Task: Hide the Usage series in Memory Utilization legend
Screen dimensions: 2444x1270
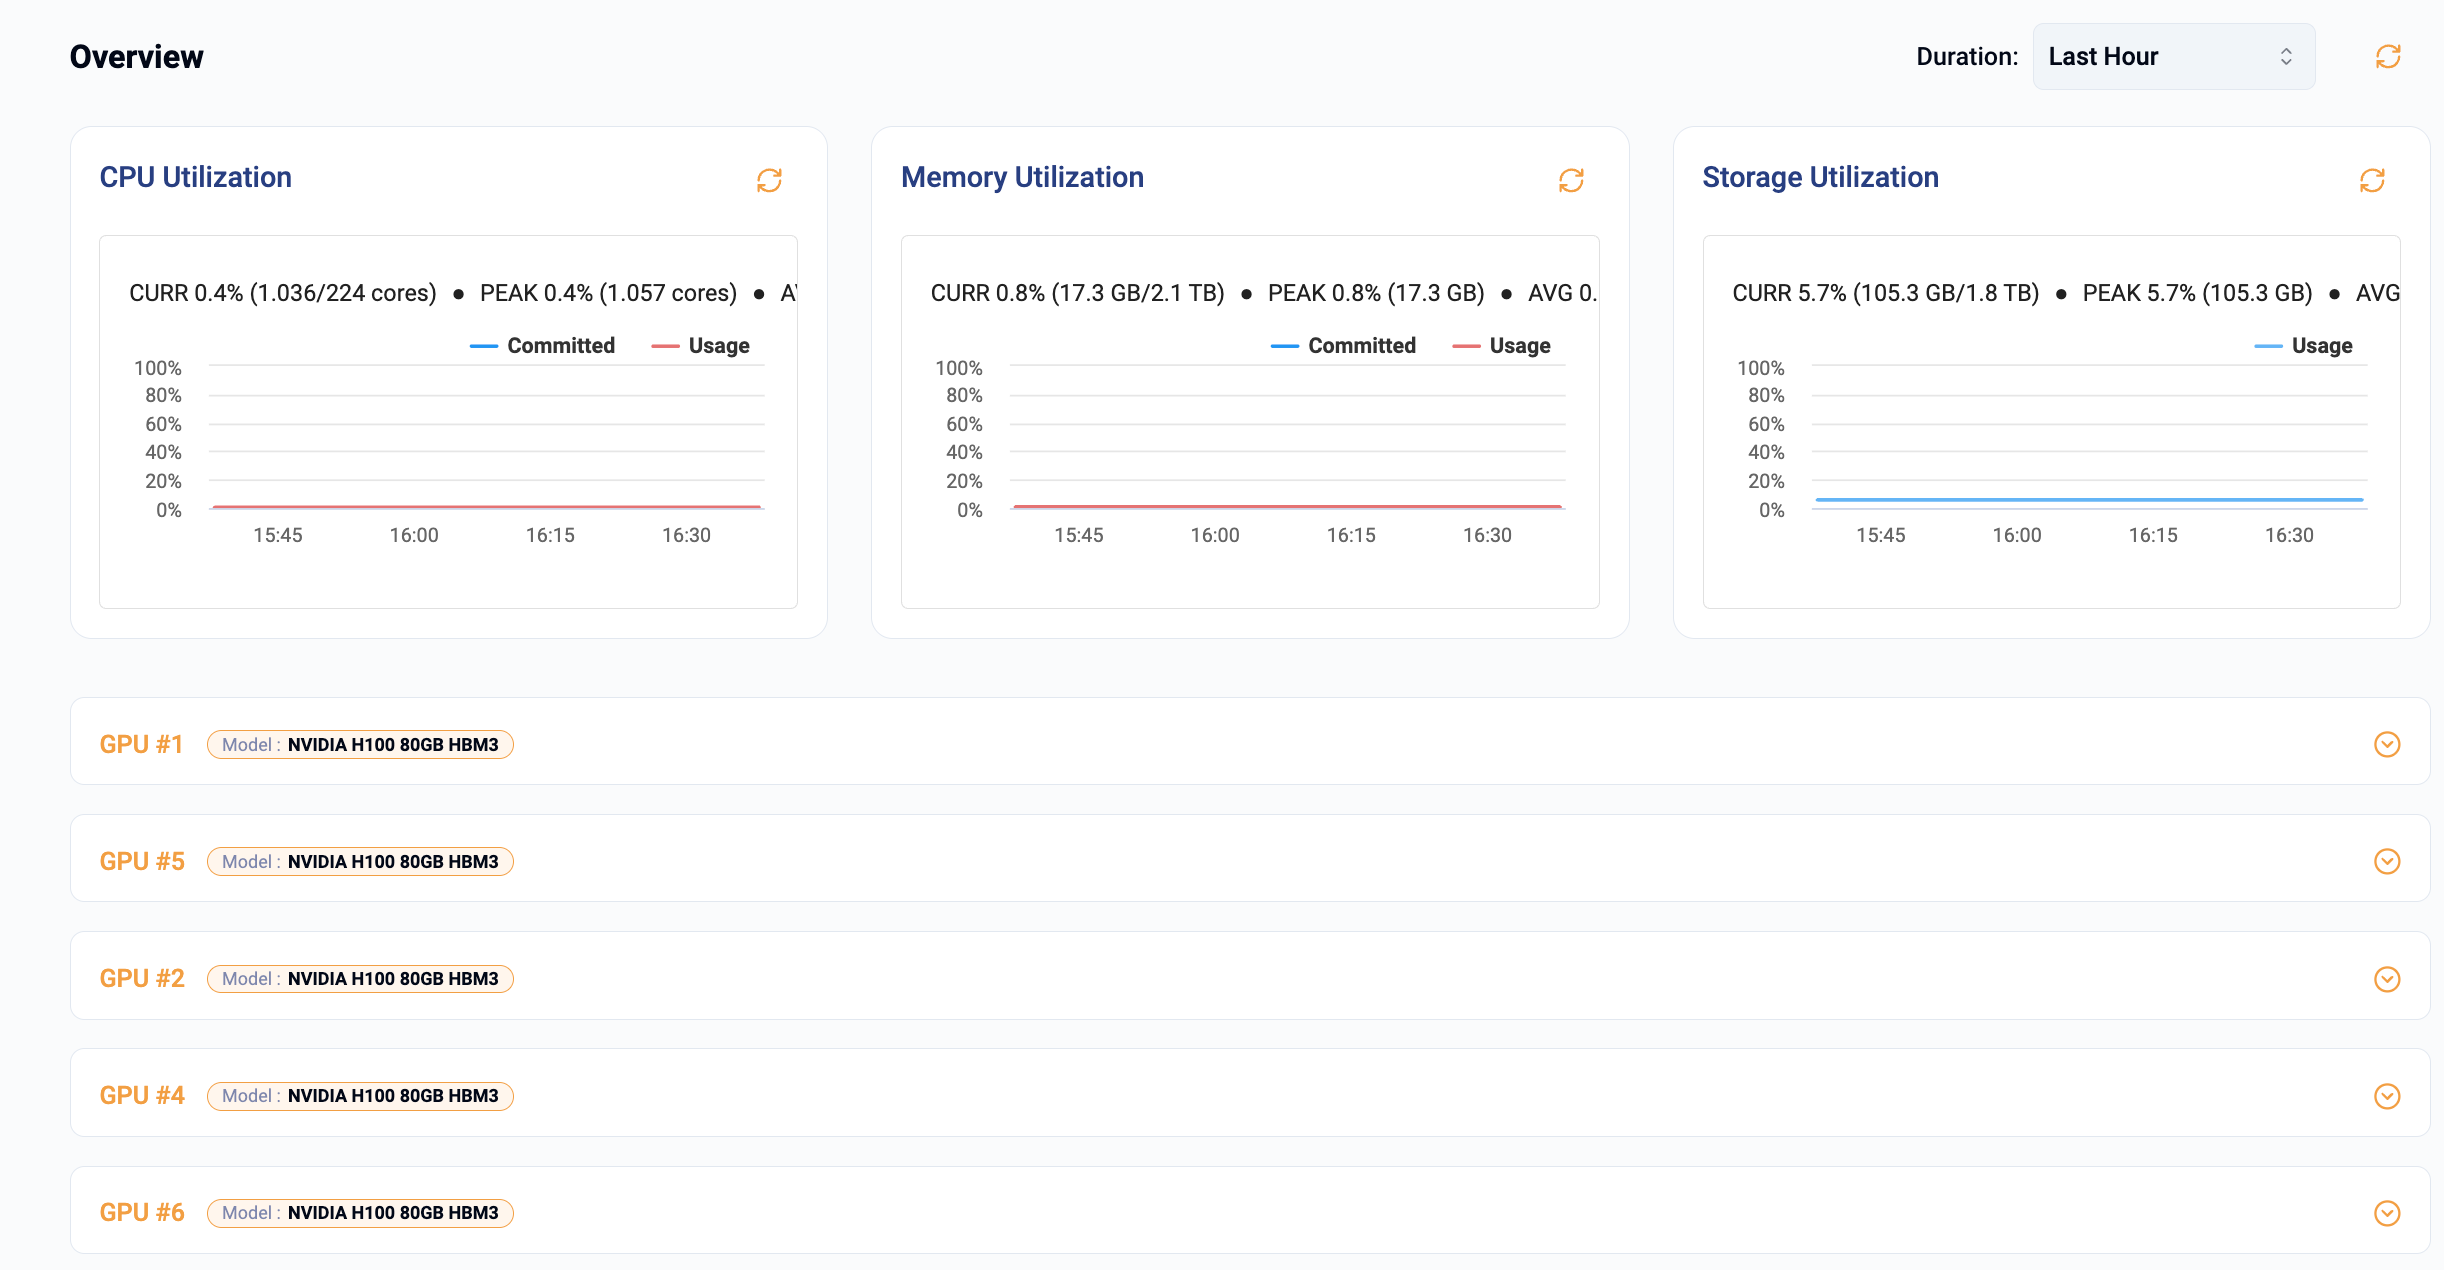Action: click(x=1518, y=345)
